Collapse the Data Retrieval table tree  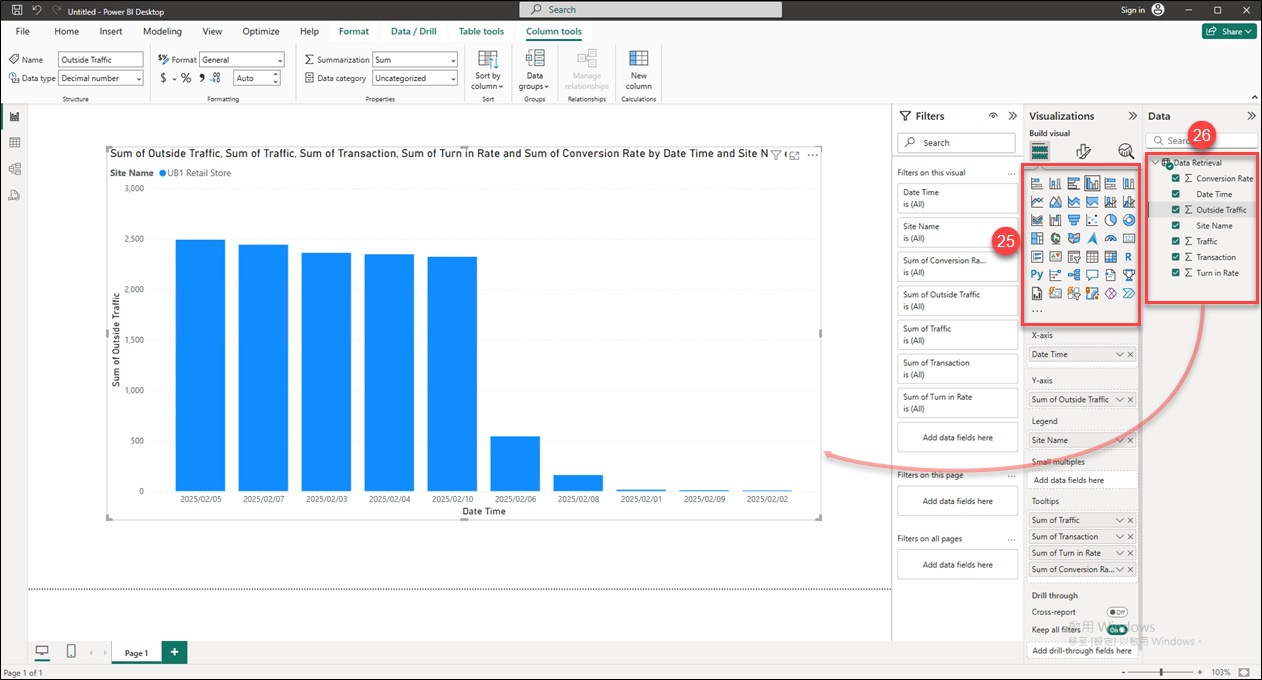pyautogui.click(x=1155, y=163)
